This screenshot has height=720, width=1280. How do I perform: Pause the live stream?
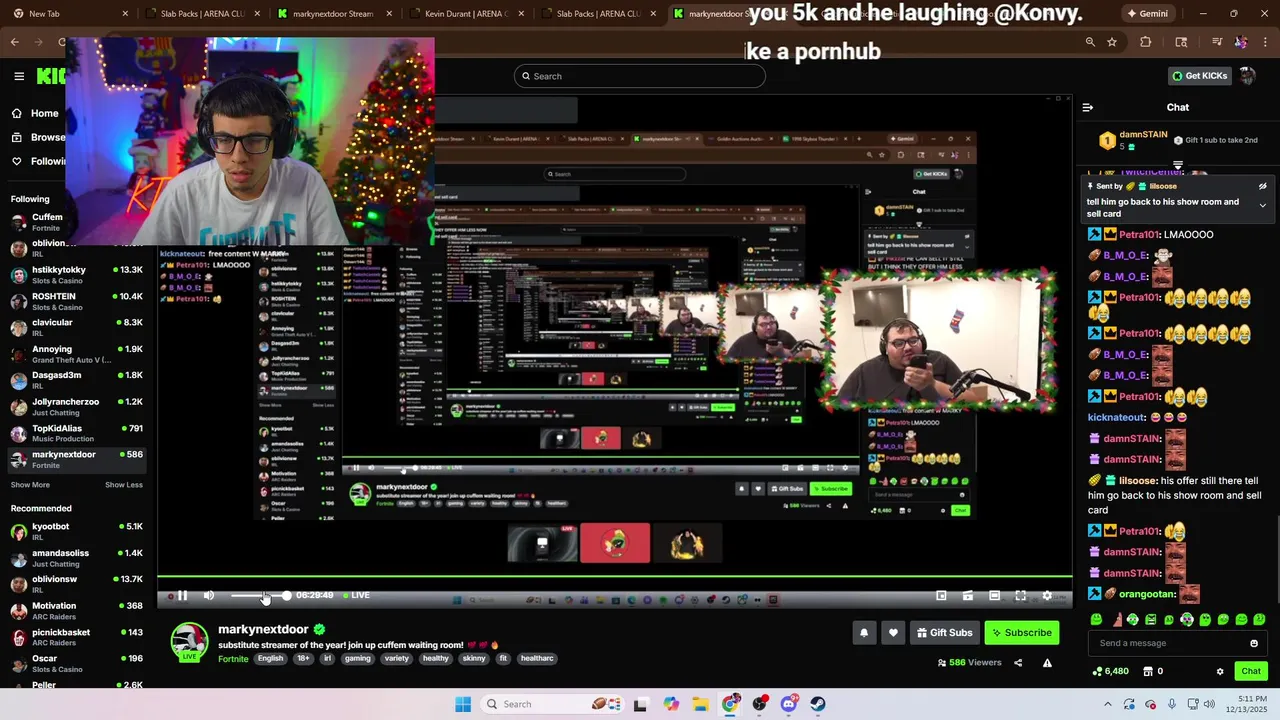click(182, 596)
